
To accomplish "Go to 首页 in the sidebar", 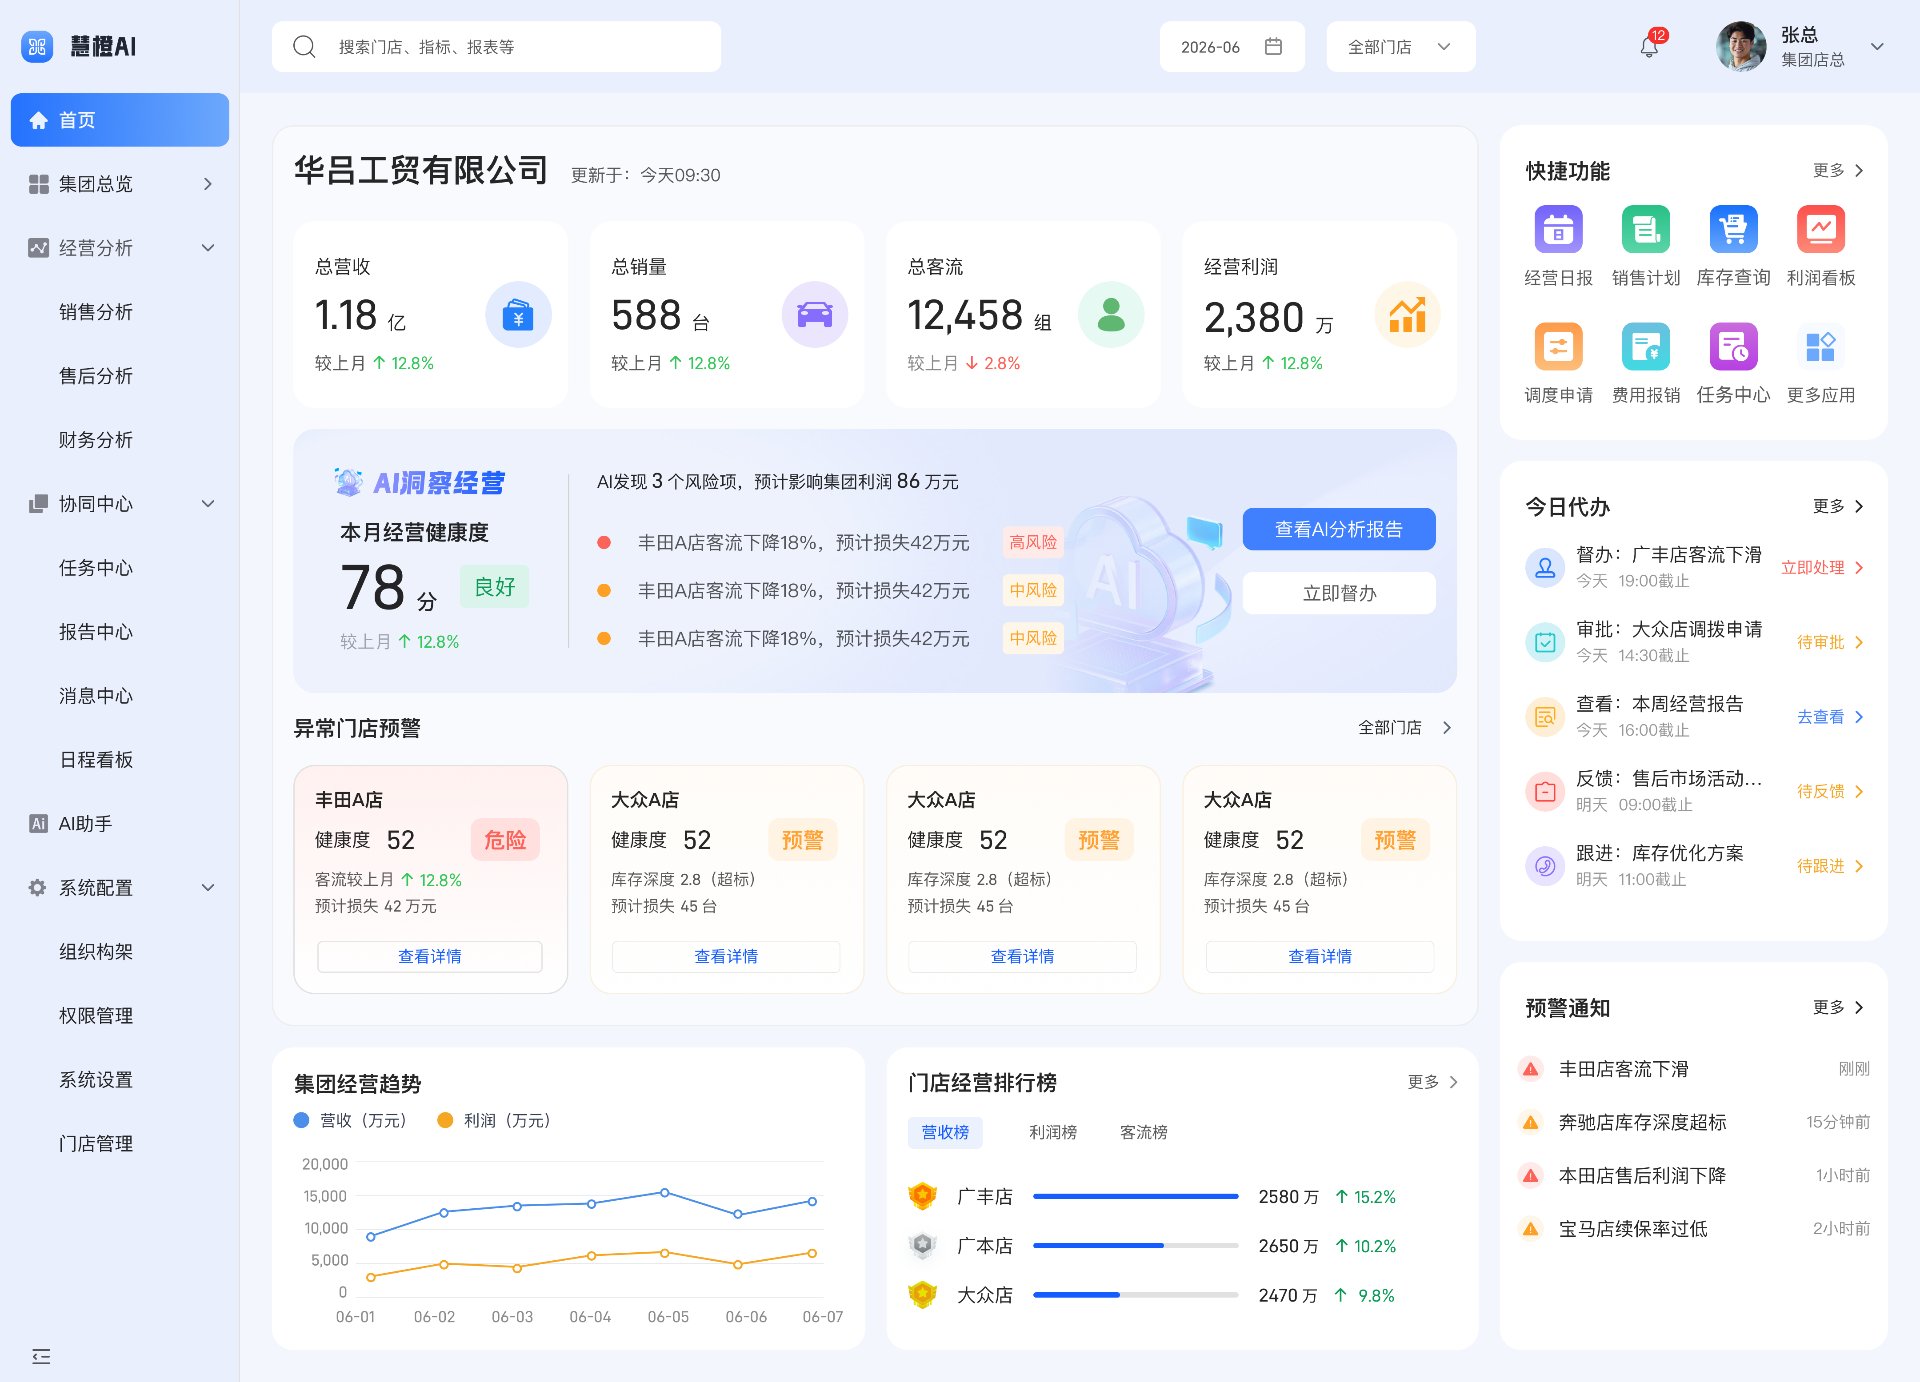I will coord(120,120).
